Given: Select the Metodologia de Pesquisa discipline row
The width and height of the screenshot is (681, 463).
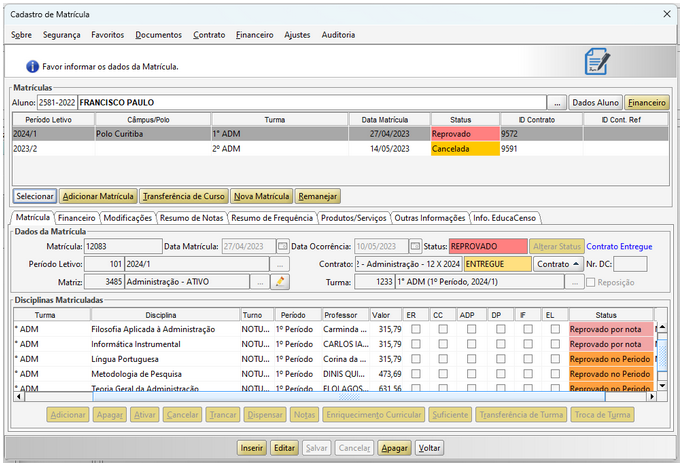Looking at the screenshot, I should point(334,374).
